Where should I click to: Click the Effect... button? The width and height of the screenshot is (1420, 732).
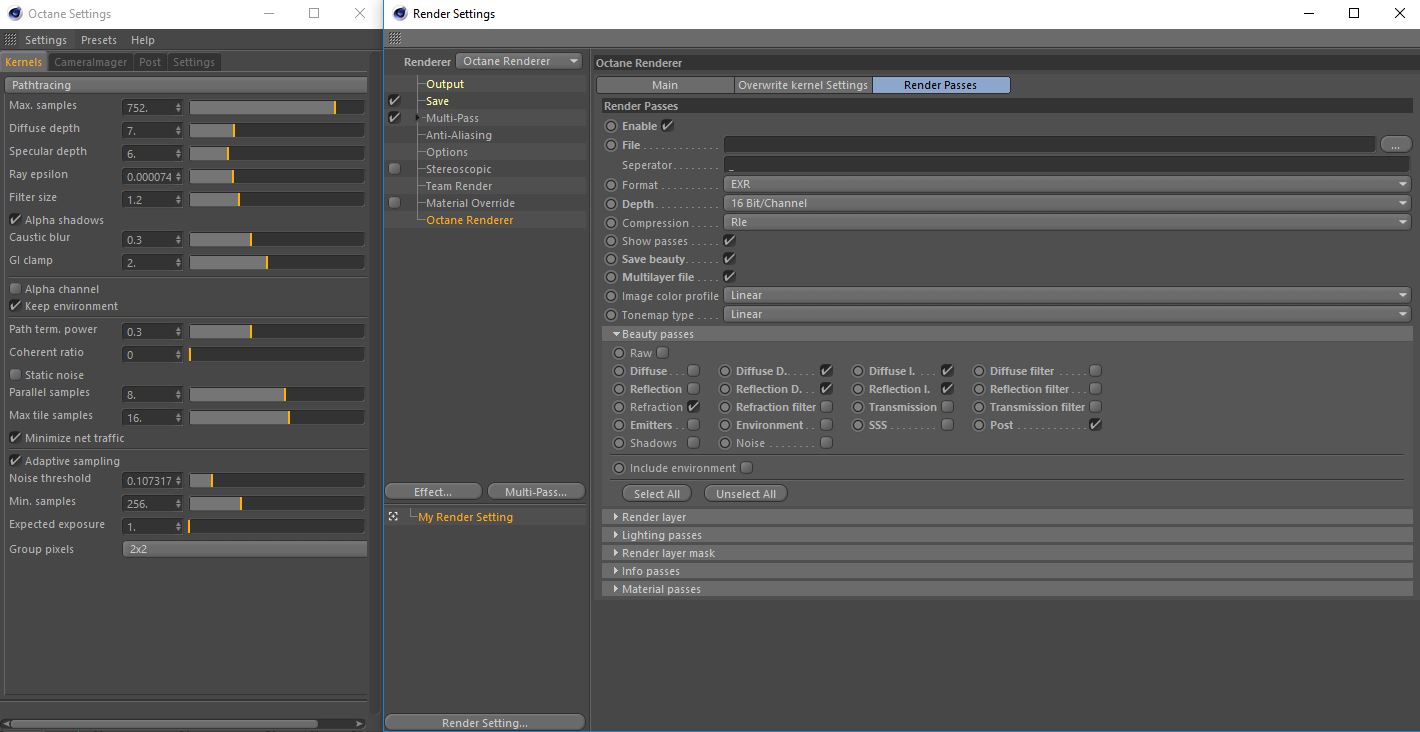[433, 492]
